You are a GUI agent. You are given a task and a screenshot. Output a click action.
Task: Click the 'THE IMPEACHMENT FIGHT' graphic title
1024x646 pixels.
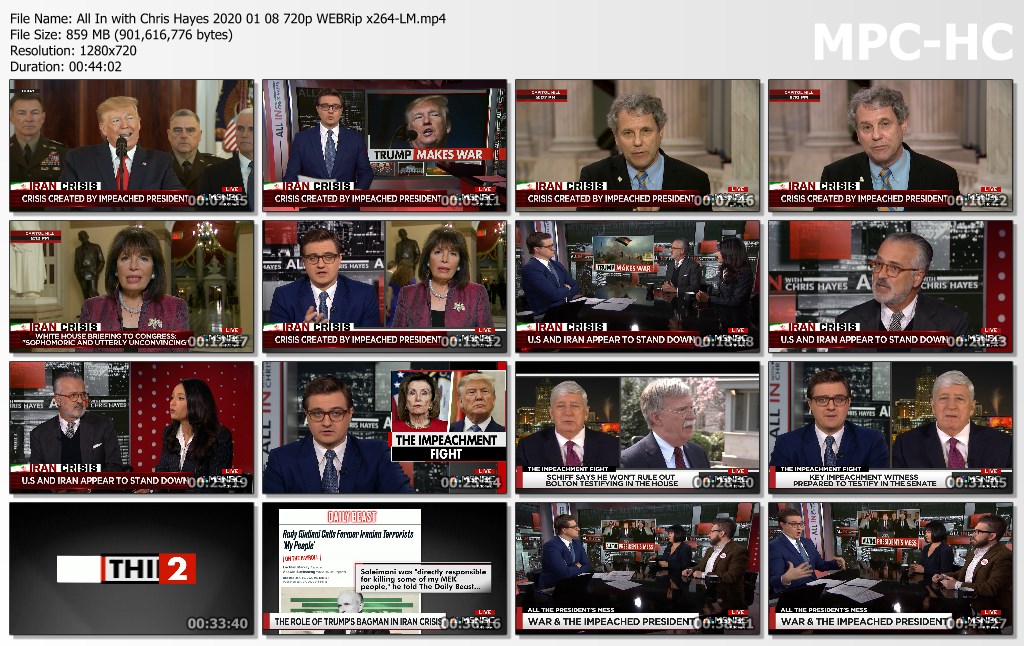click(x=446, y=447)
